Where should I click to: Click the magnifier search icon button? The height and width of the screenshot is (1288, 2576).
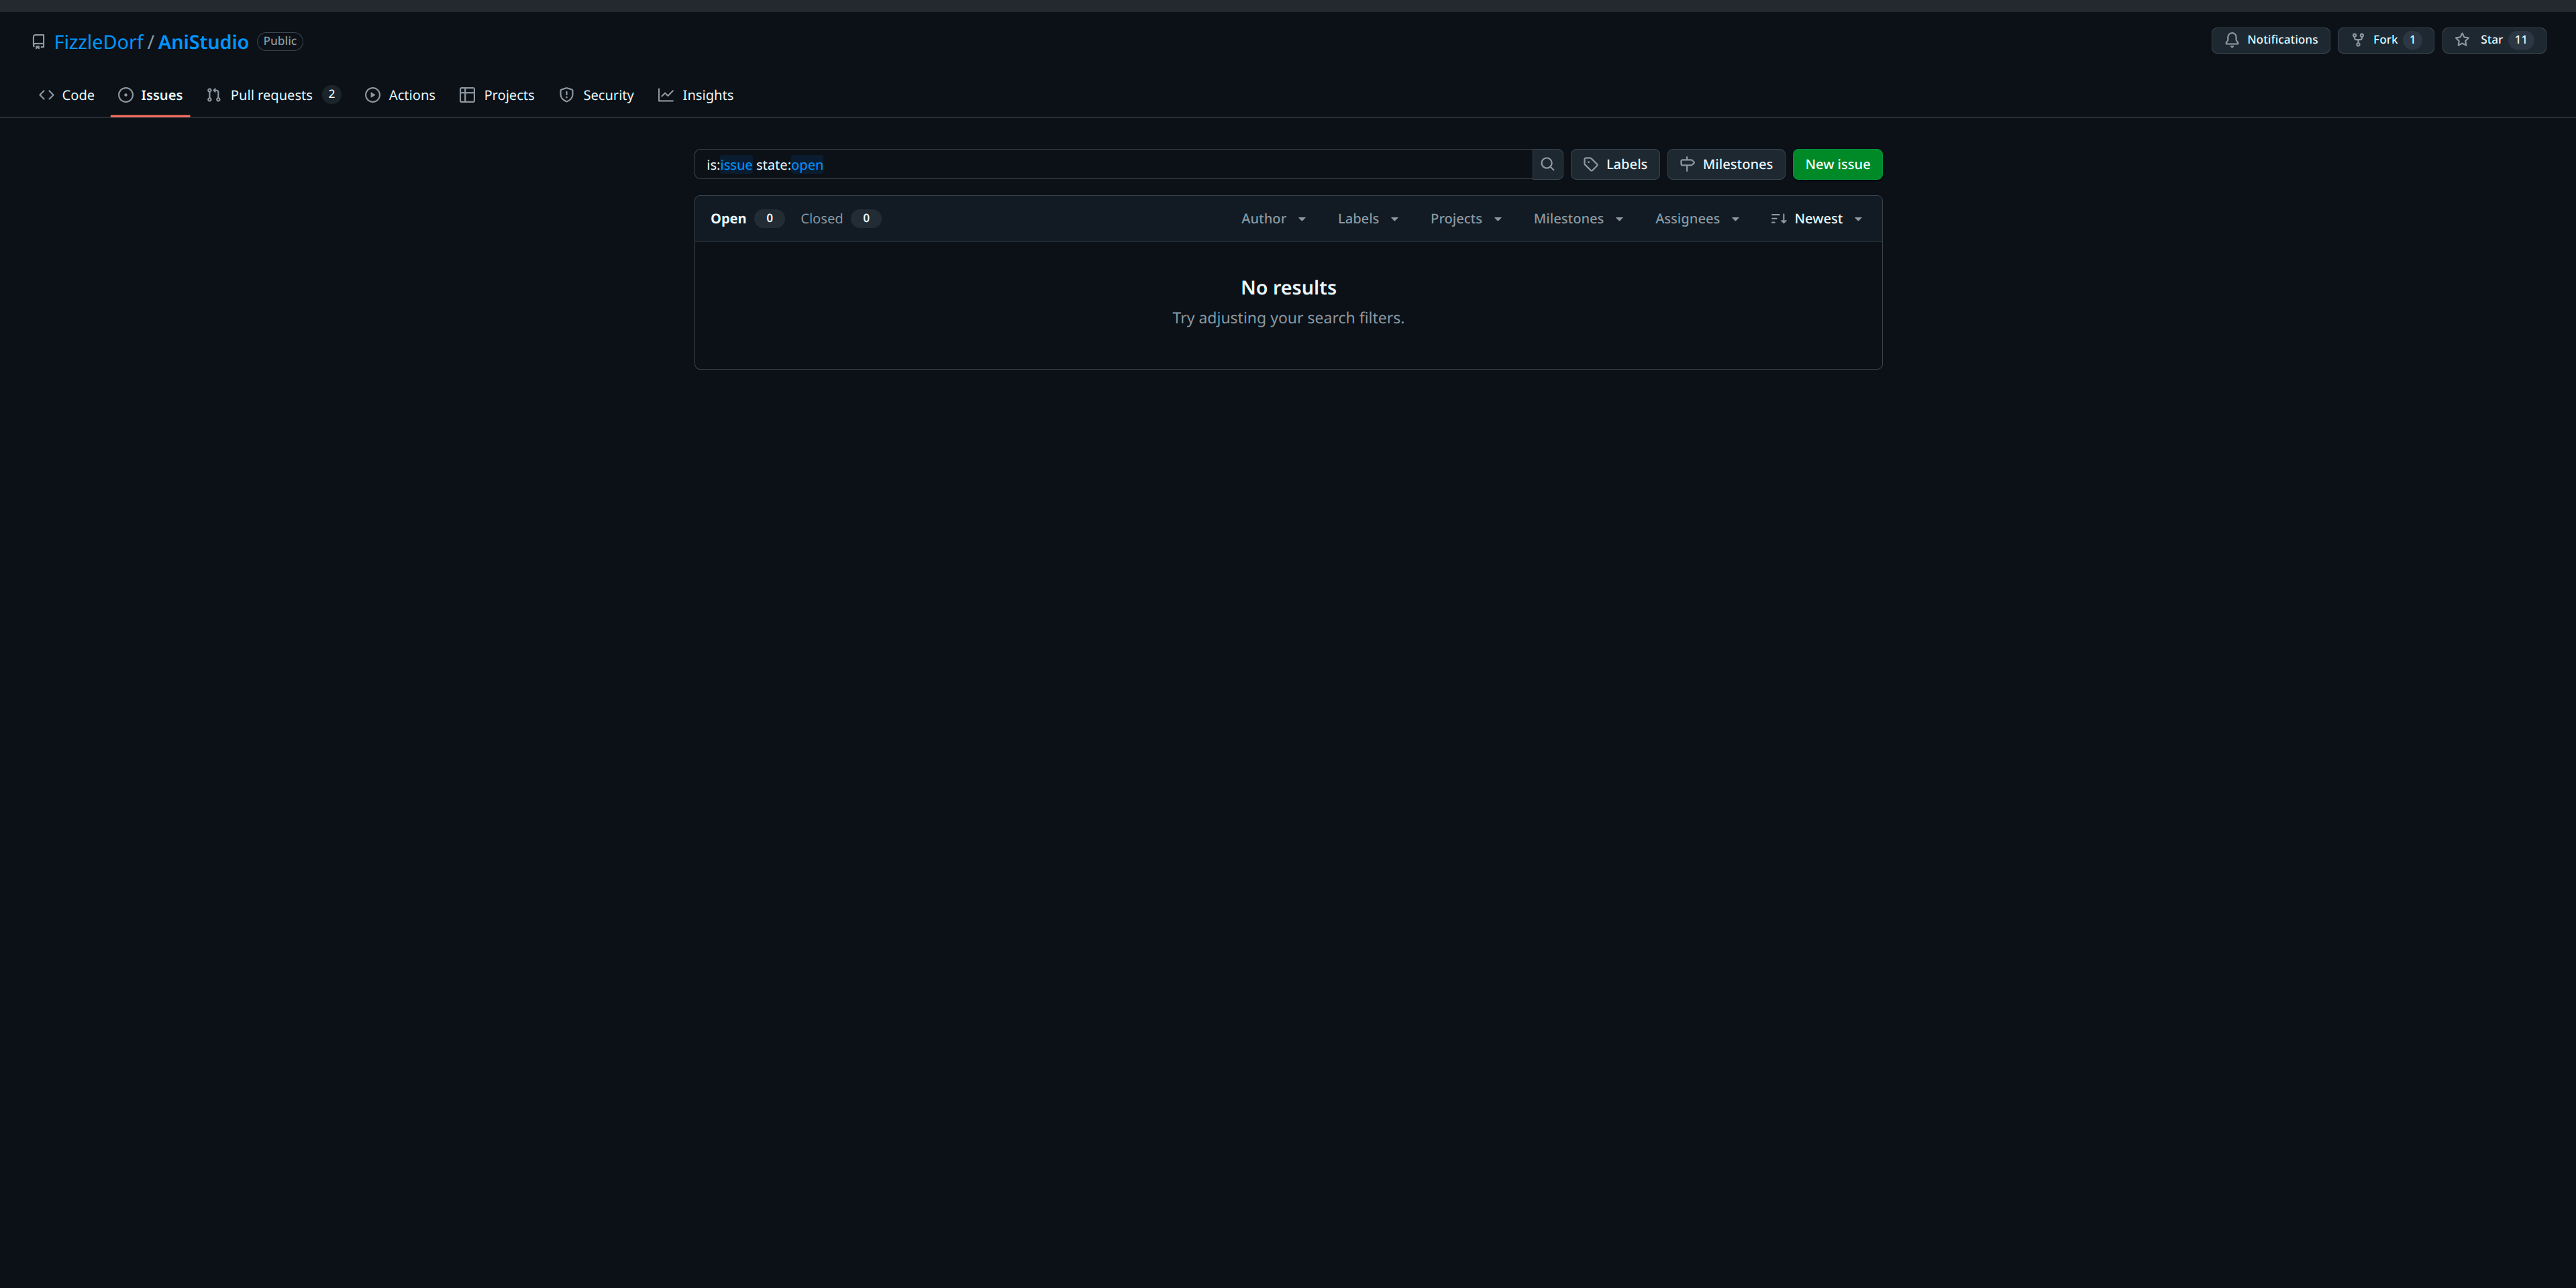1547,164
